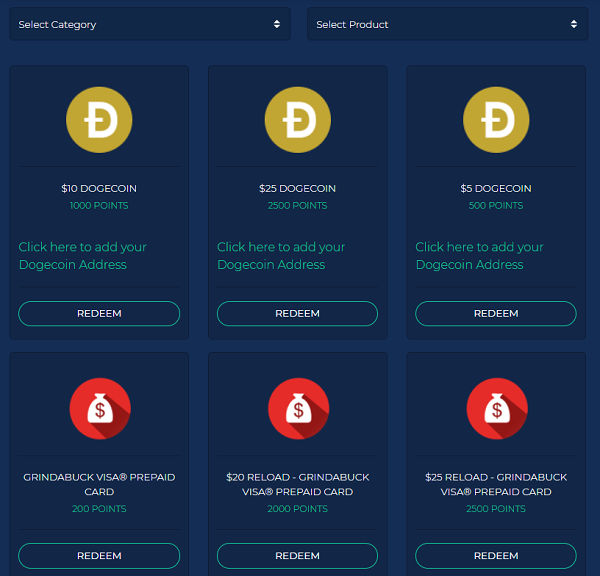Click the $10 DOGECOIN title text
The image size is (600, 576).
tap(99, 188)
